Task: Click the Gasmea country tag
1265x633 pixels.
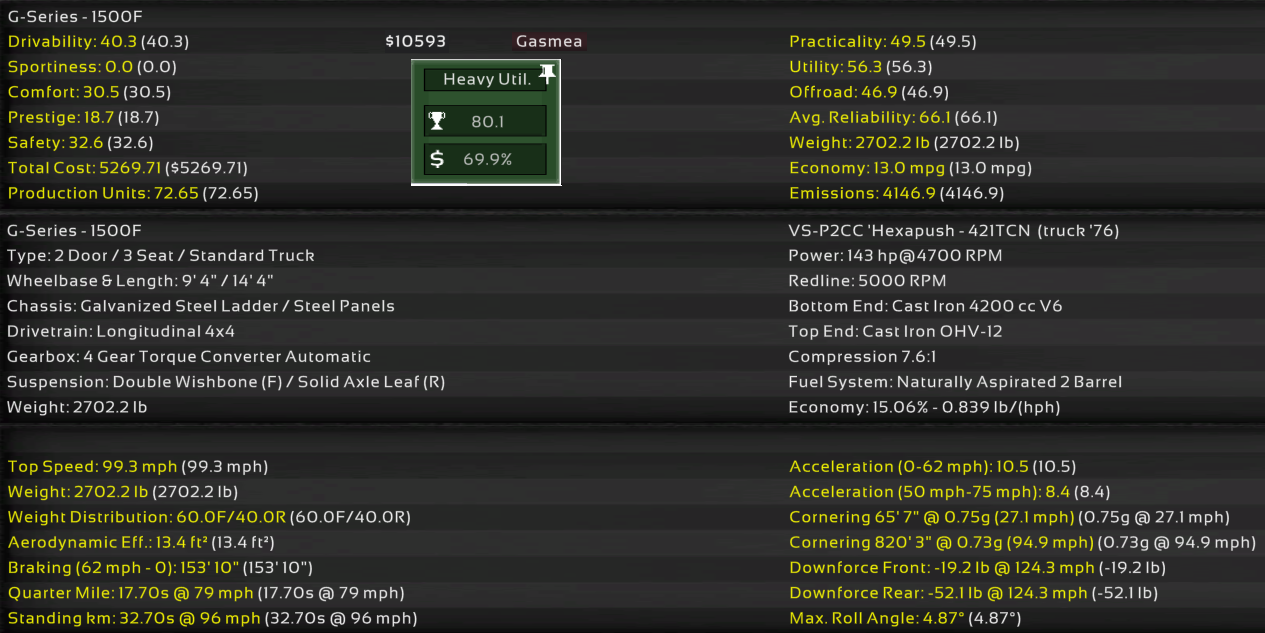Action: click(x=548, y=42)
